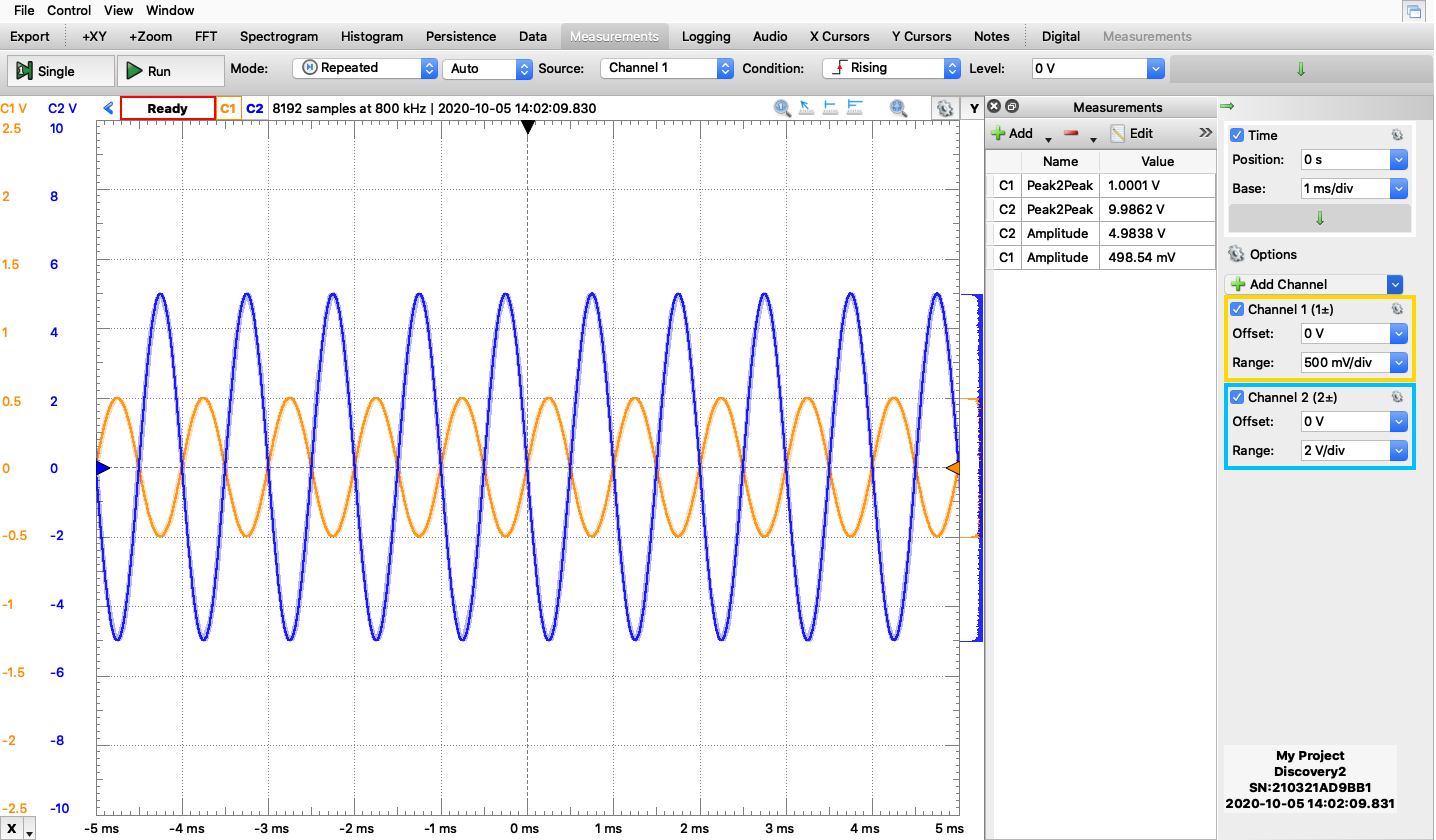Open the Control menu
The width and height of the screenshot is (1436, 840).
pos(69,10)
